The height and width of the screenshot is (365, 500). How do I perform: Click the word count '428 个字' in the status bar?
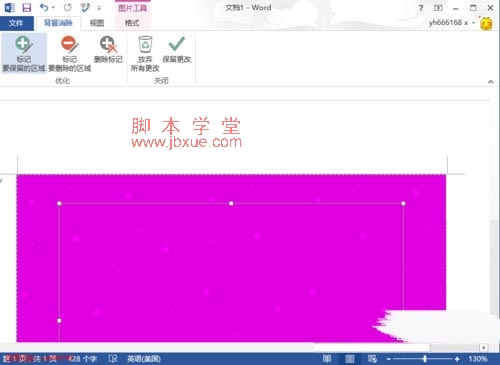(x=82, y=359)
